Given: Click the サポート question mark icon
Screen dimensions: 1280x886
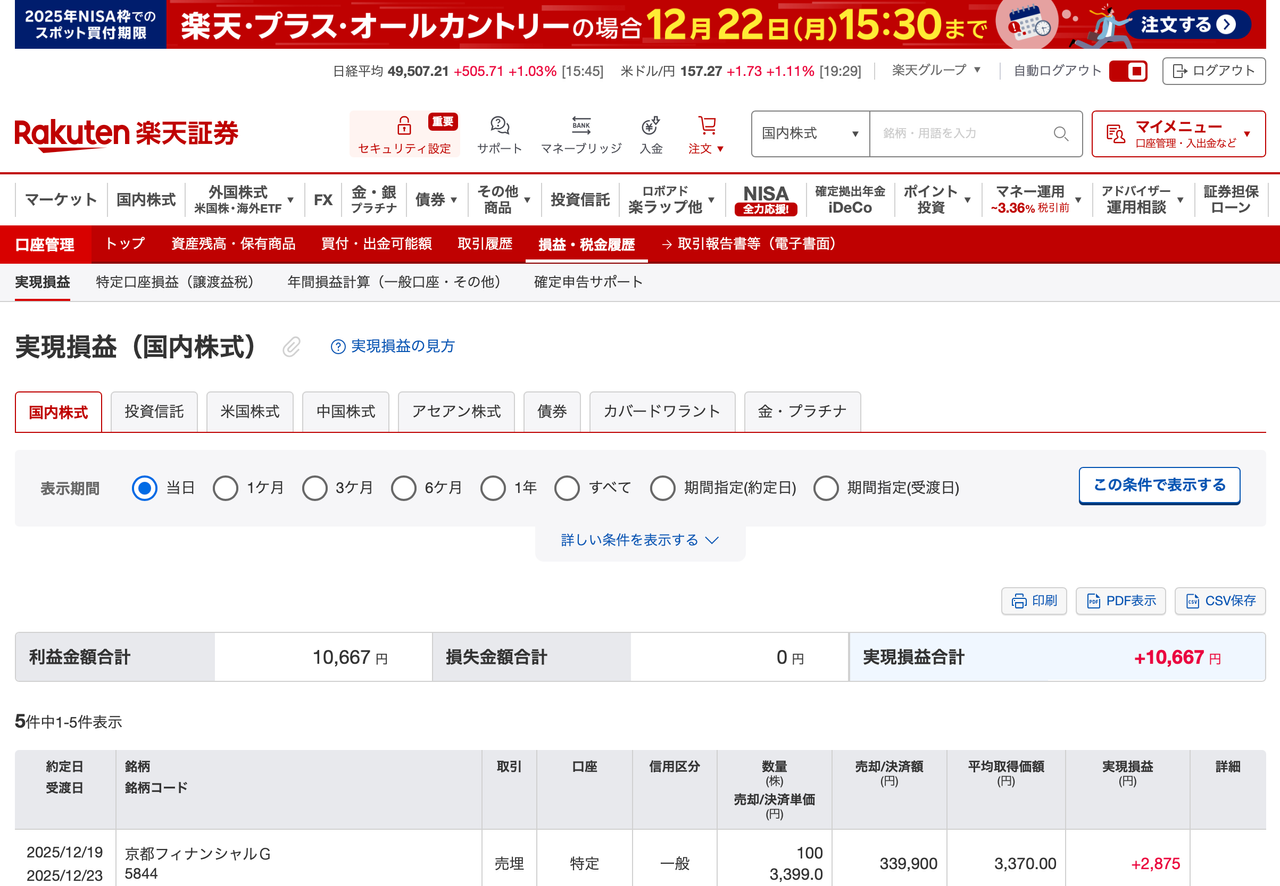Looking at the screenshot, I should (498, 125).
